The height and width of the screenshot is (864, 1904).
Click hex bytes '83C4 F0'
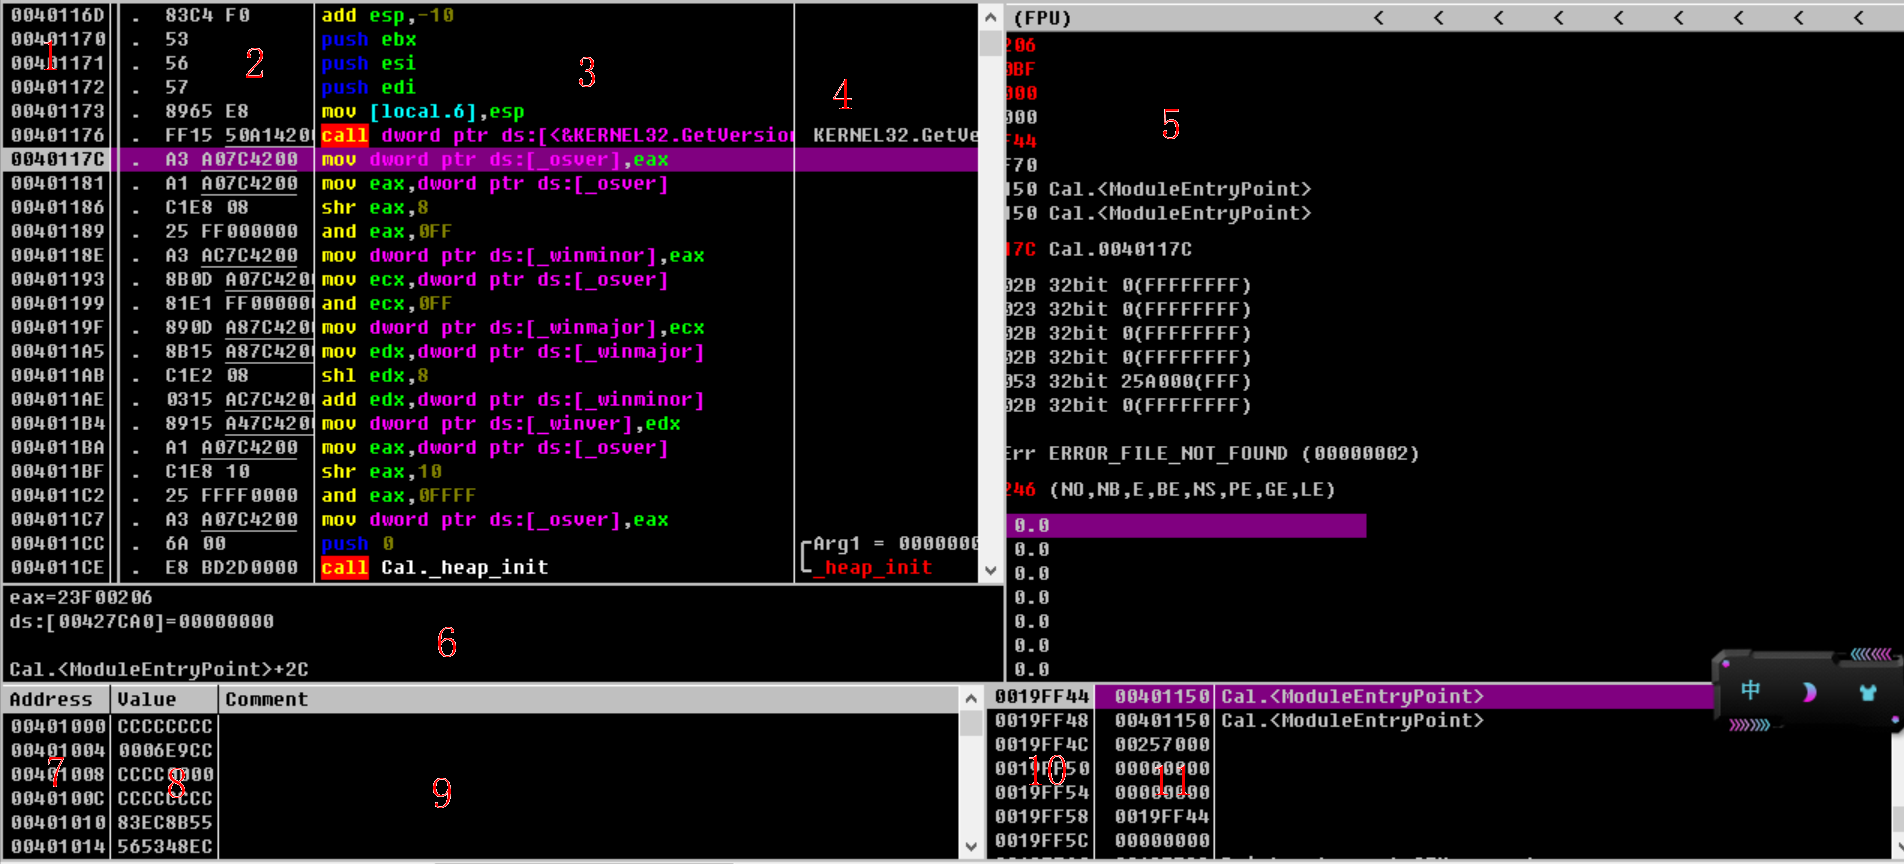point(207,16)
